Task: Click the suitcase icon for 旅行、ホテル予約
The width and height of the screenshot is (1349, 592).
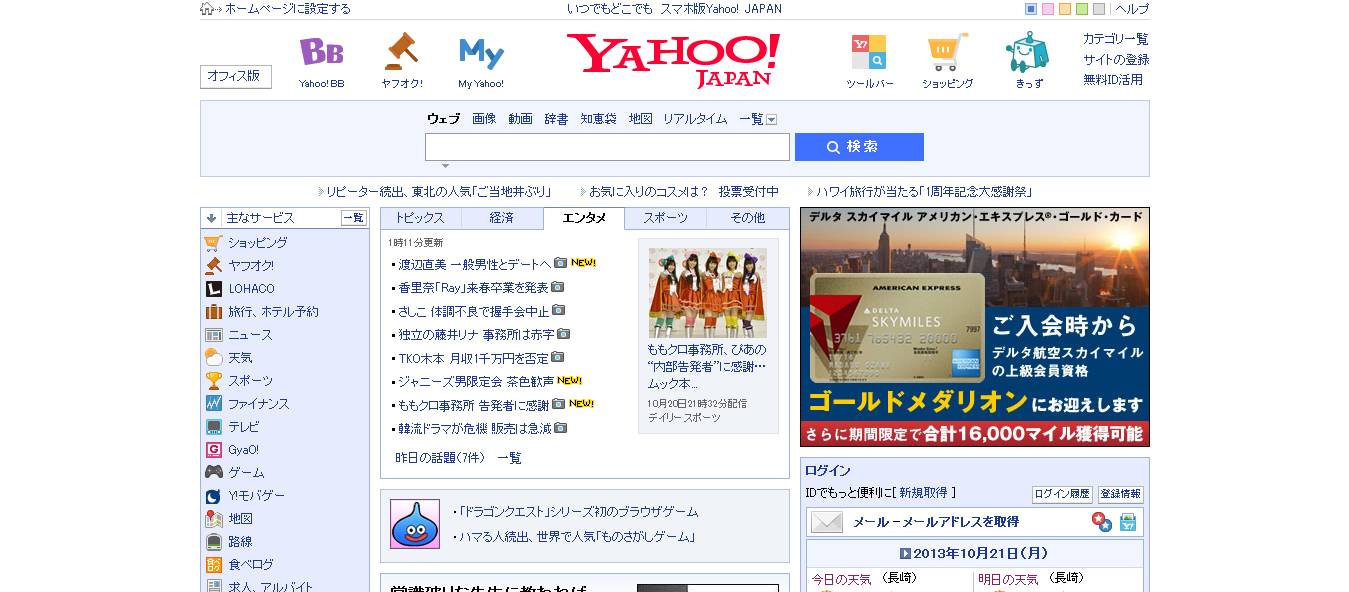Action: (x=213, y=311)
